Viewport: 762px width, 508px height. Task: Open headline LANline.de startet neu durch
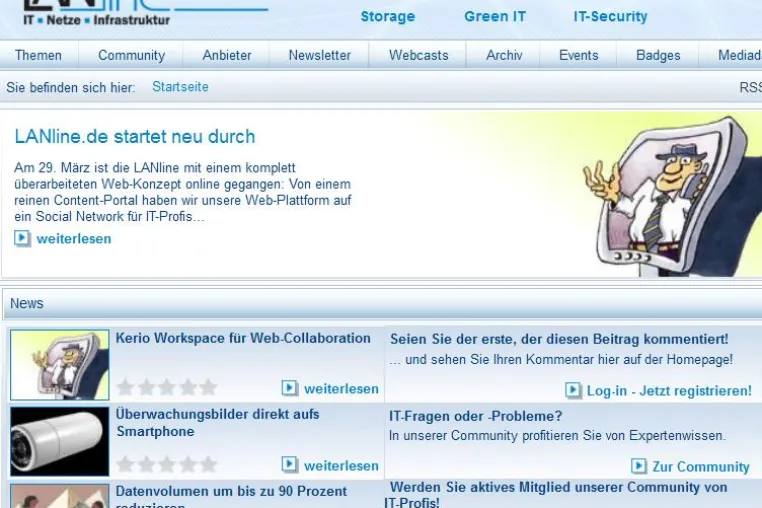135,137
